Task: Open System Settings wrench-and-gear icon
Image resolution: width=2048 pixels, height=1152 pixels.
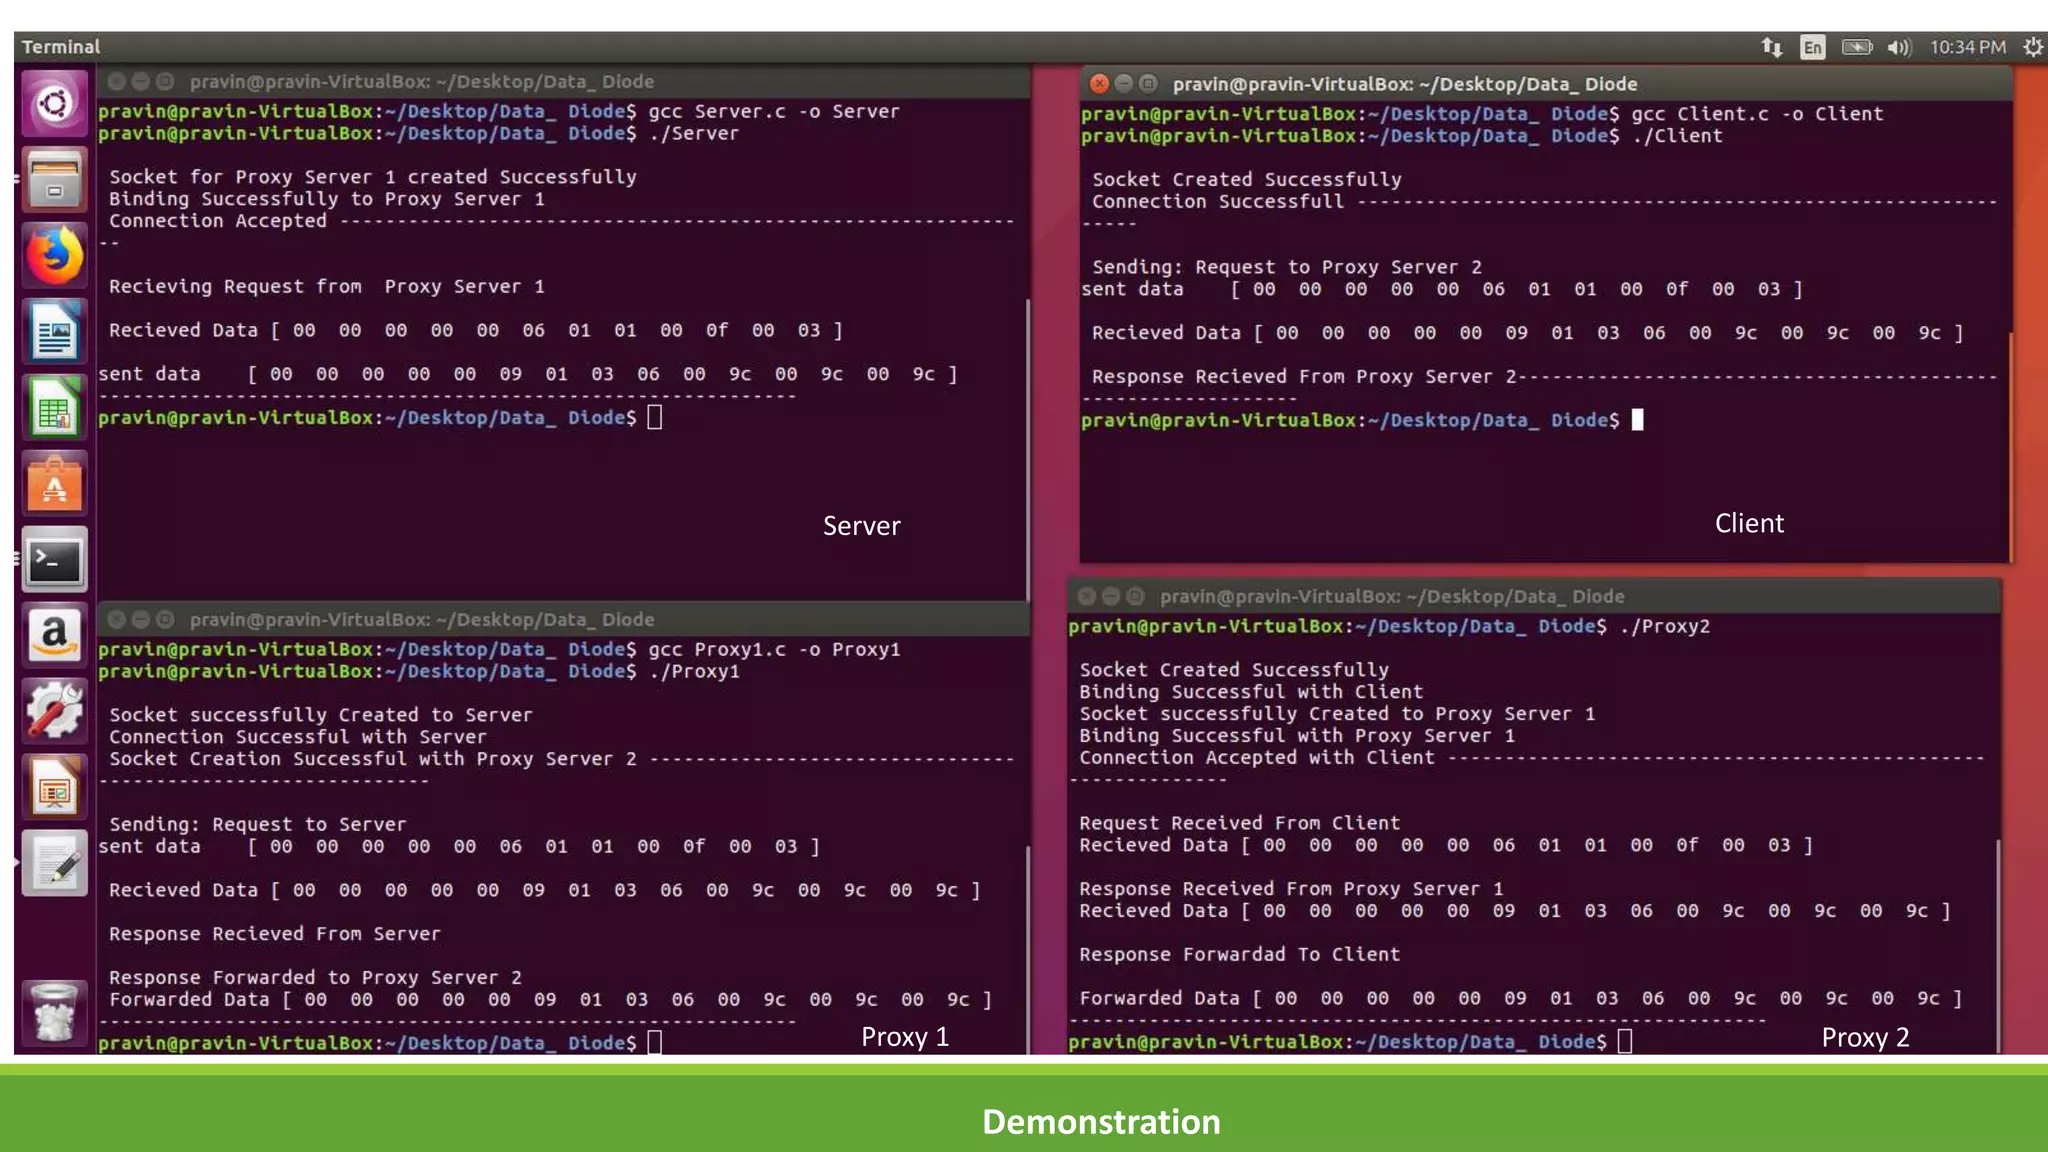Action: coord(54,712)
